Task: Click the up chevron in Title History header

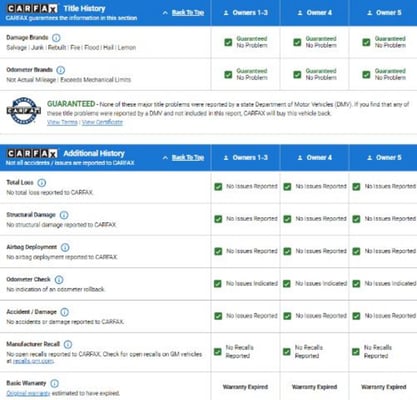Action: coord(165,13)
